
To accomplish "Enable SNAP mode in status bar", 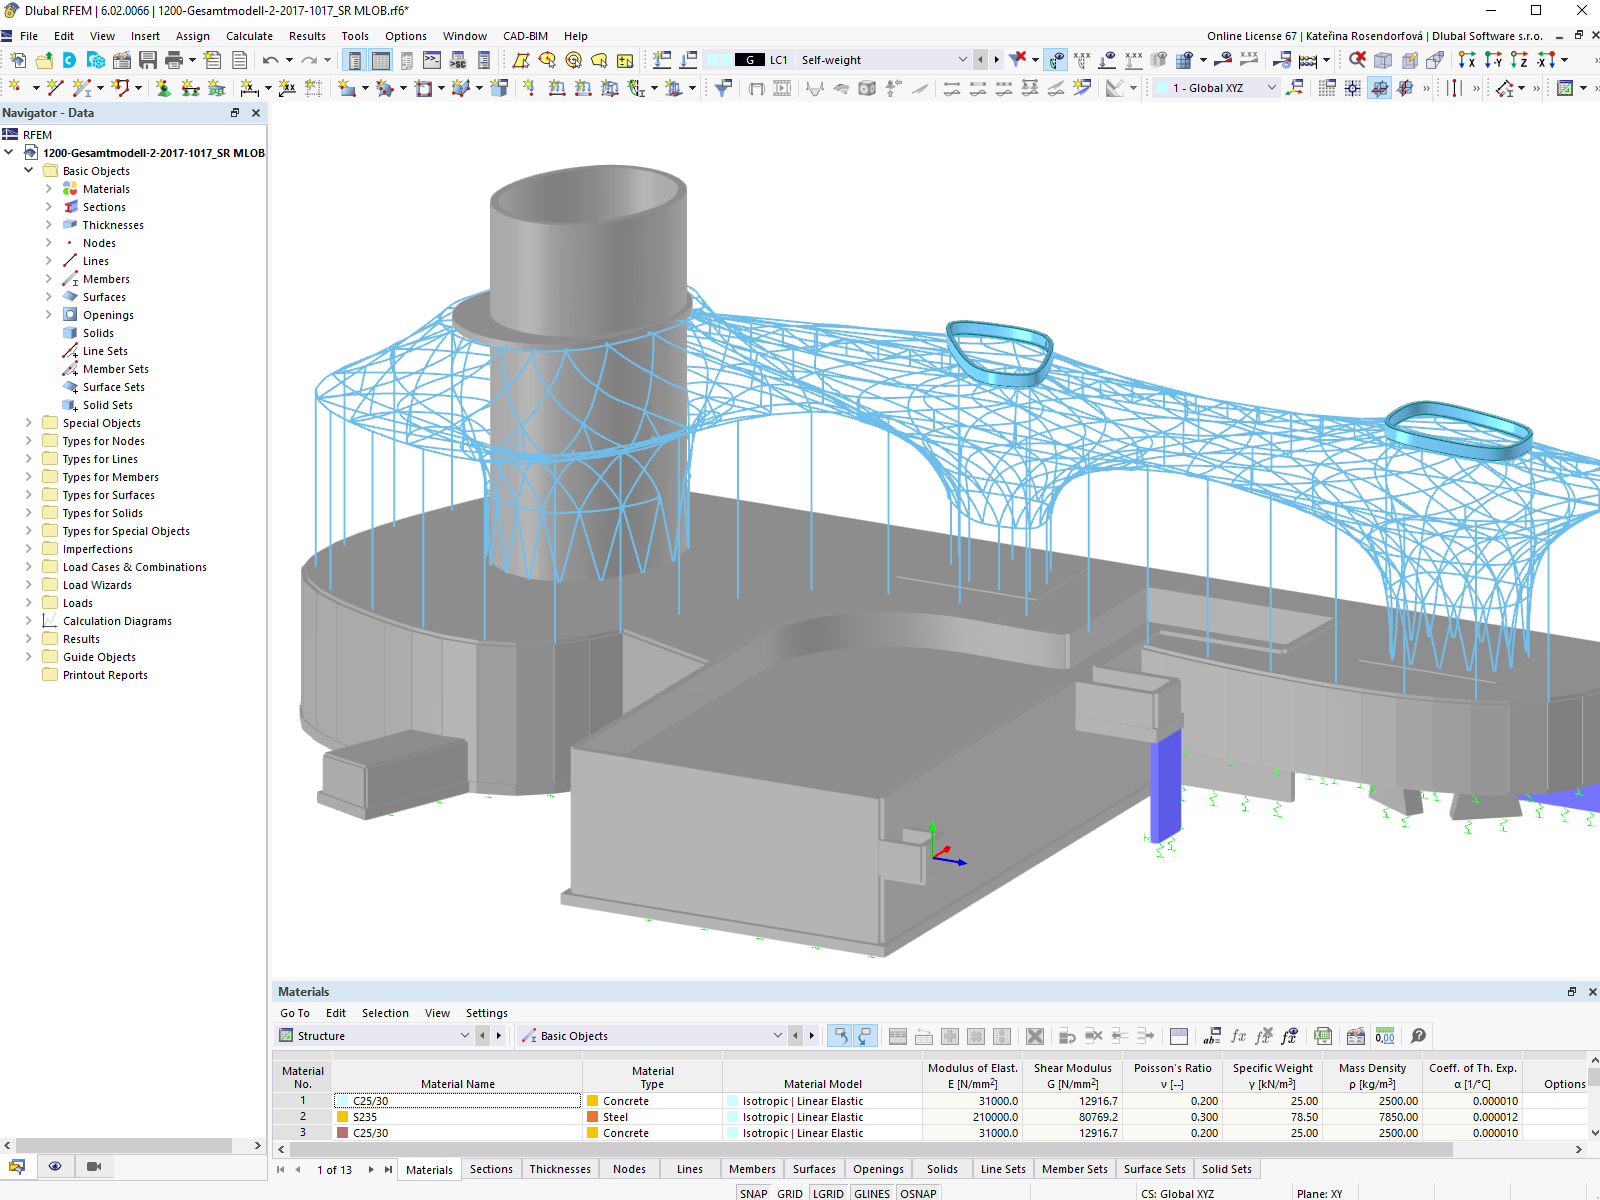I will click(753, 1192).
